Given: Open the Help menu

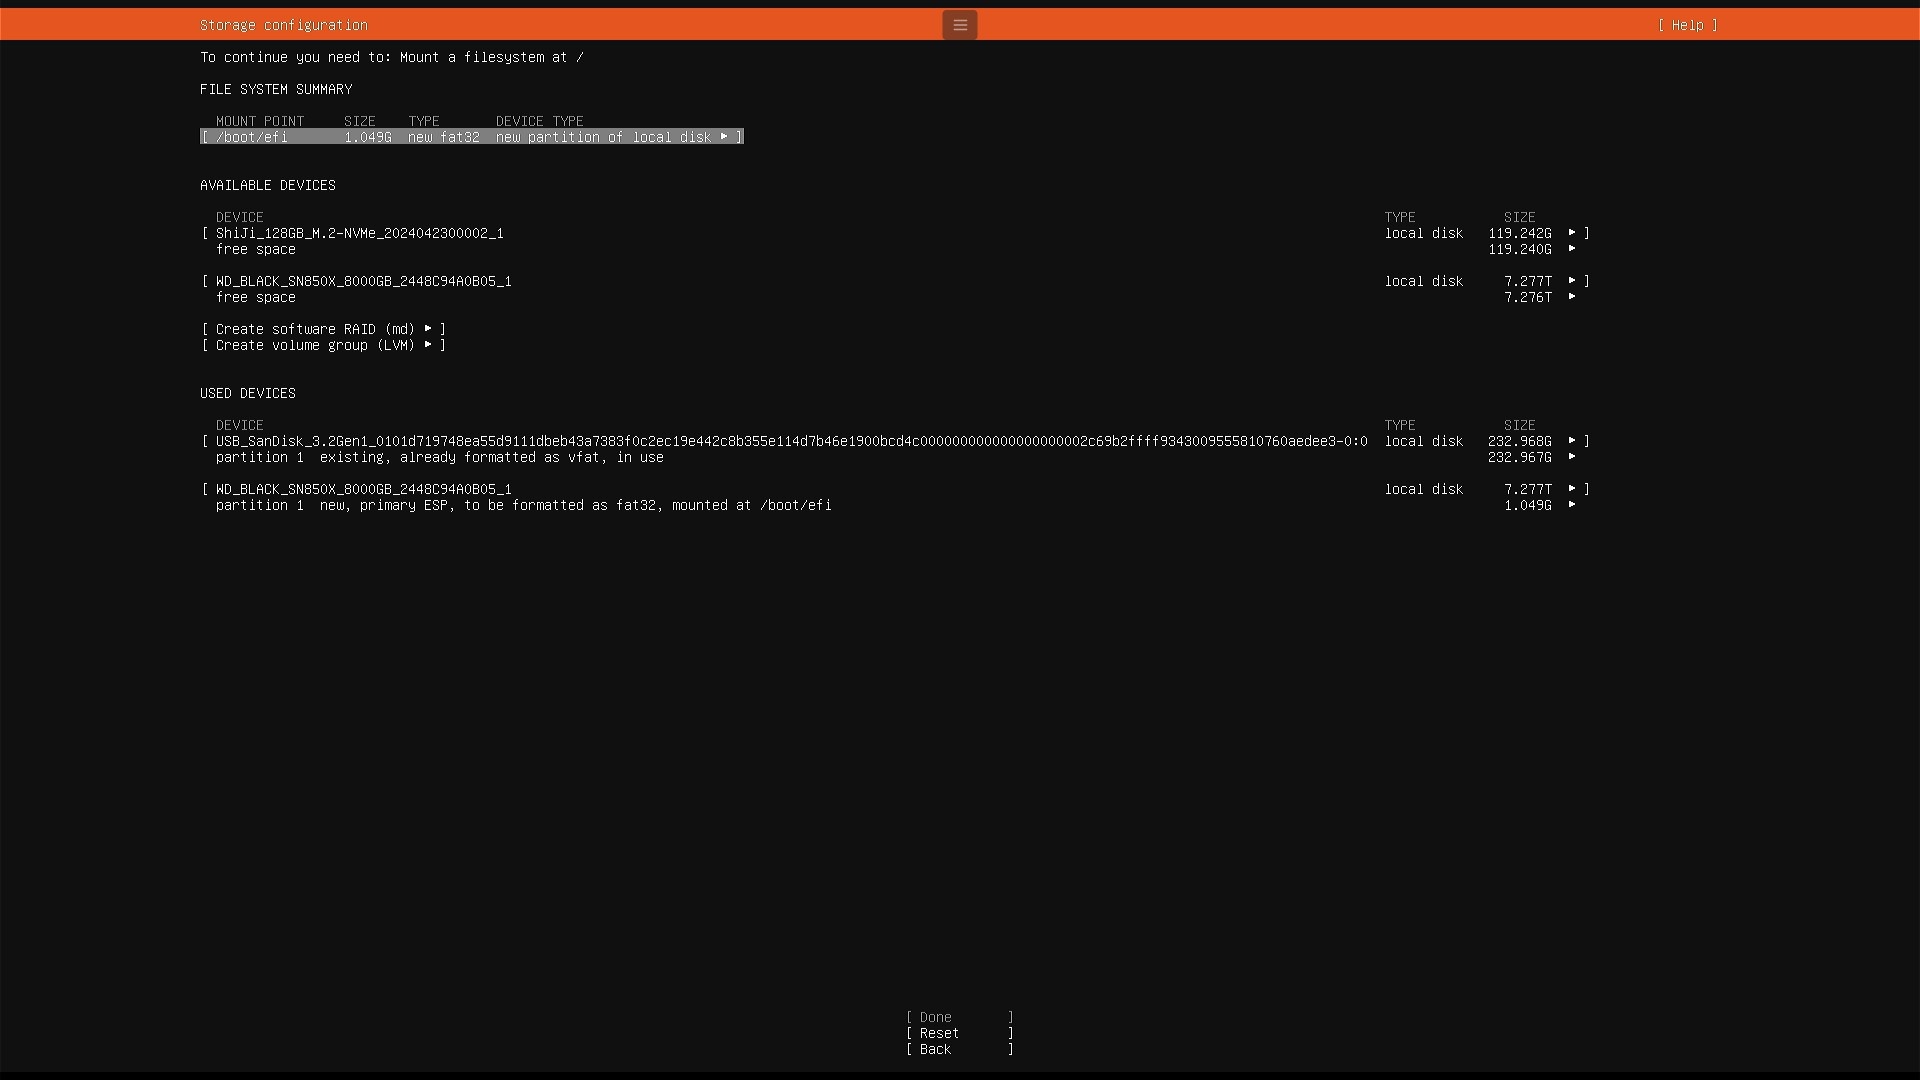Looking at the screenshot, I should click(1687, 25).
